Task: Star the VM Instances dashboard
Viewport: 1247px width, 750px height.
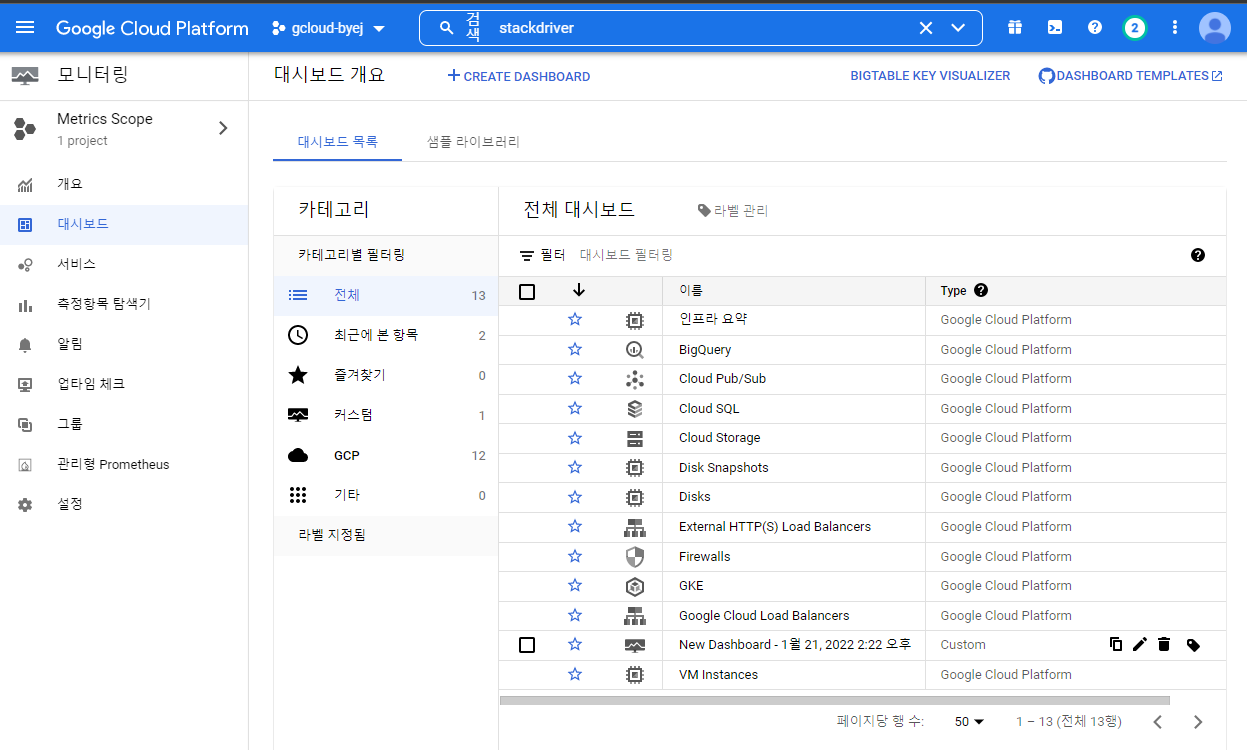Action: [x=575, y=675]
